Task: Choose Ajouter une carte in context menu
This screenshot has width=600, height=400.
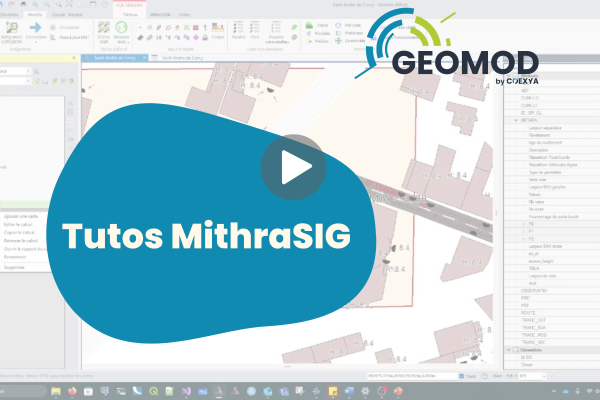Action: point(21,216)
